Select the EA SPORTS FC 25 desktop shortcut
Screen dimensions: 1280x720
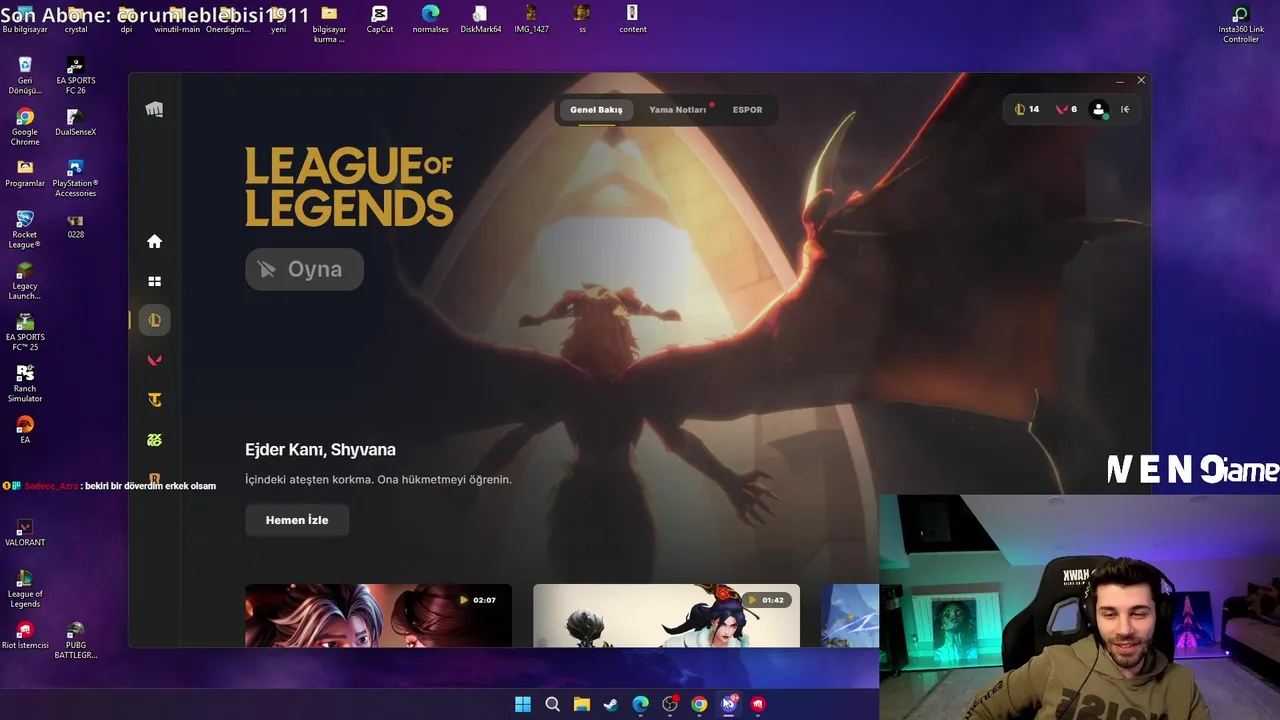[x=25, y=332]
